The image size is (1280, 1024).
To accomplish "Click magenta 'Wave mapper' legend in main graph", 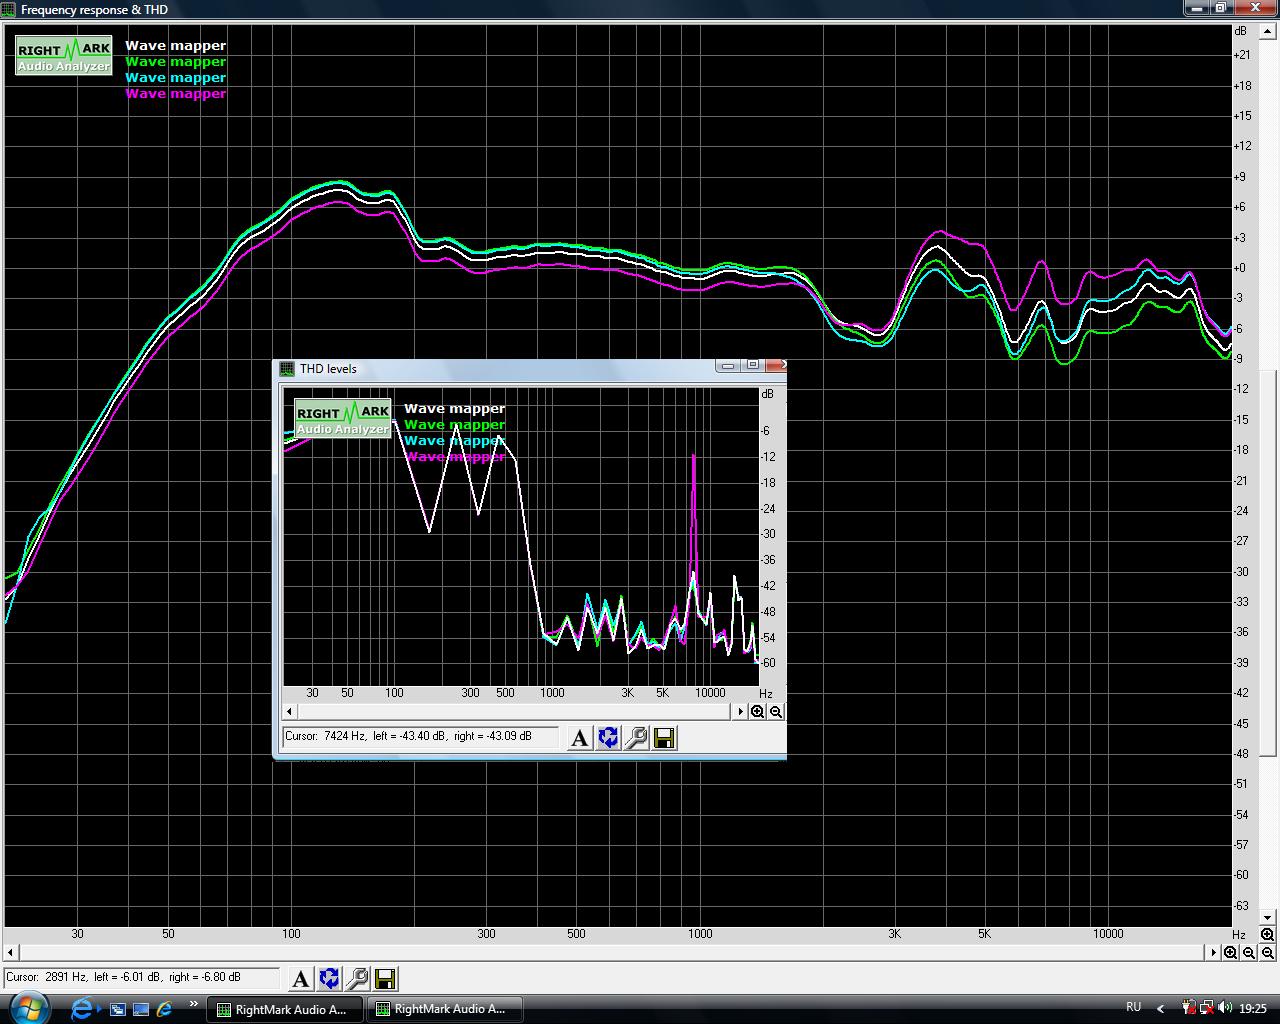I will [176, 94].
